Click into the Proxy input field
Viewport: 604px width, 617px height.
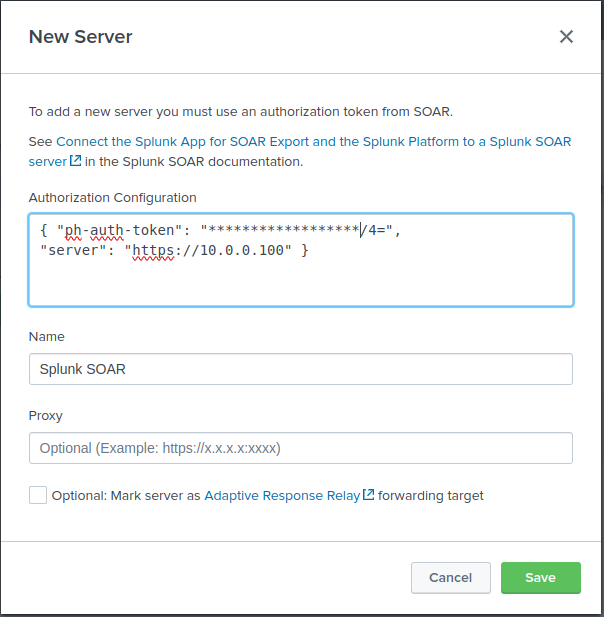pos(300,448)
